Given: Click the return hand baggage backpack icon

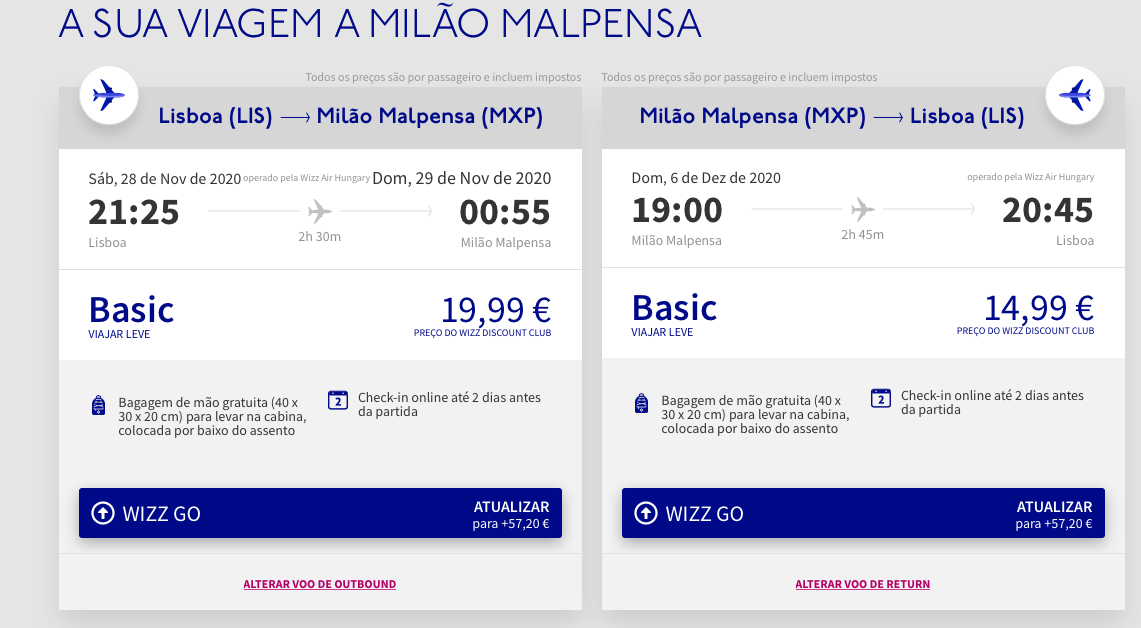Looking at the screenshot, I should pyautogui.click(x=641, y=403).
